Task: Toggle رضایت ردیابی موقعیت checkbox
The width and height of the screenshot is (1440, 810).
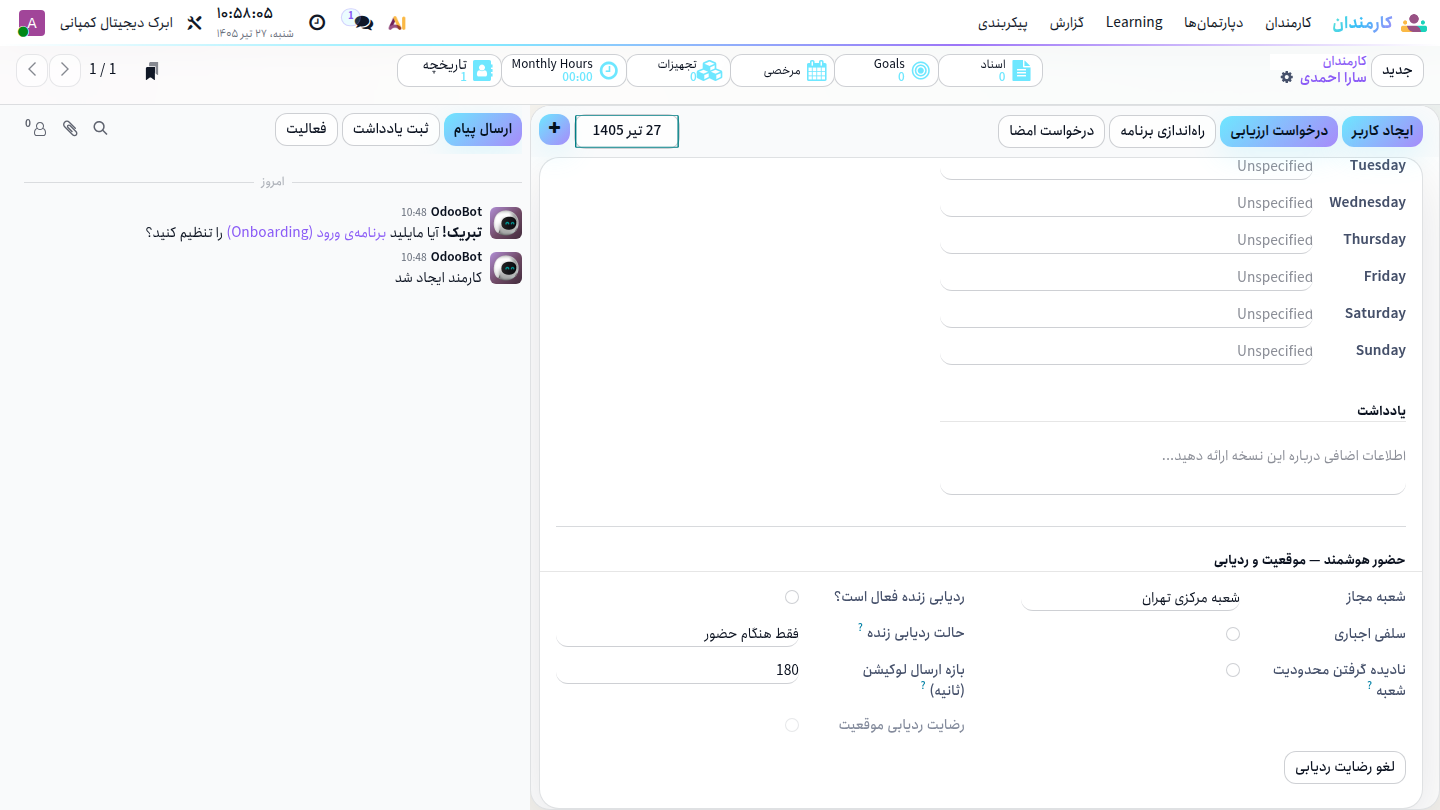Action: pos(792,725)
